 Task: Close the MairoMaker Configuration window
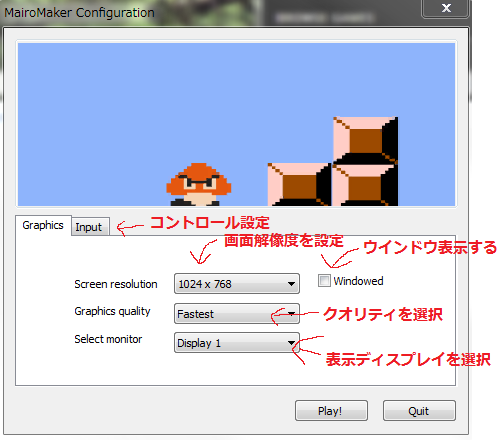[x=446, y=8]
